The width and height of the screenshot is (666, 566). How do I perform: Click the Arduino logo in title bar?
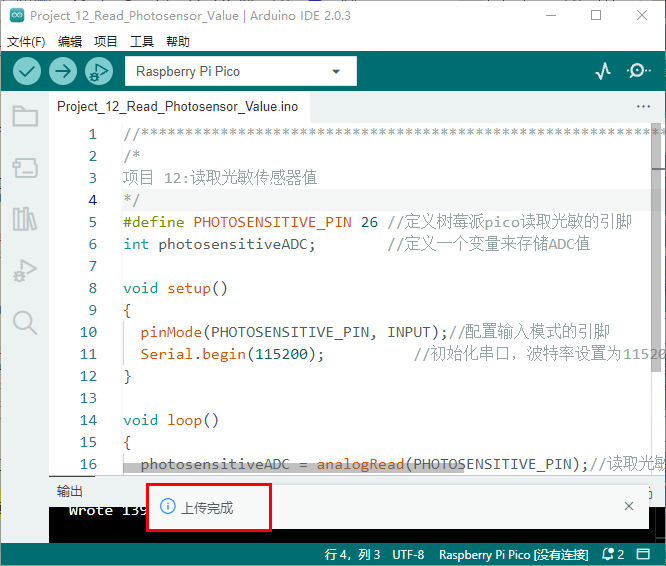(17, 15)
